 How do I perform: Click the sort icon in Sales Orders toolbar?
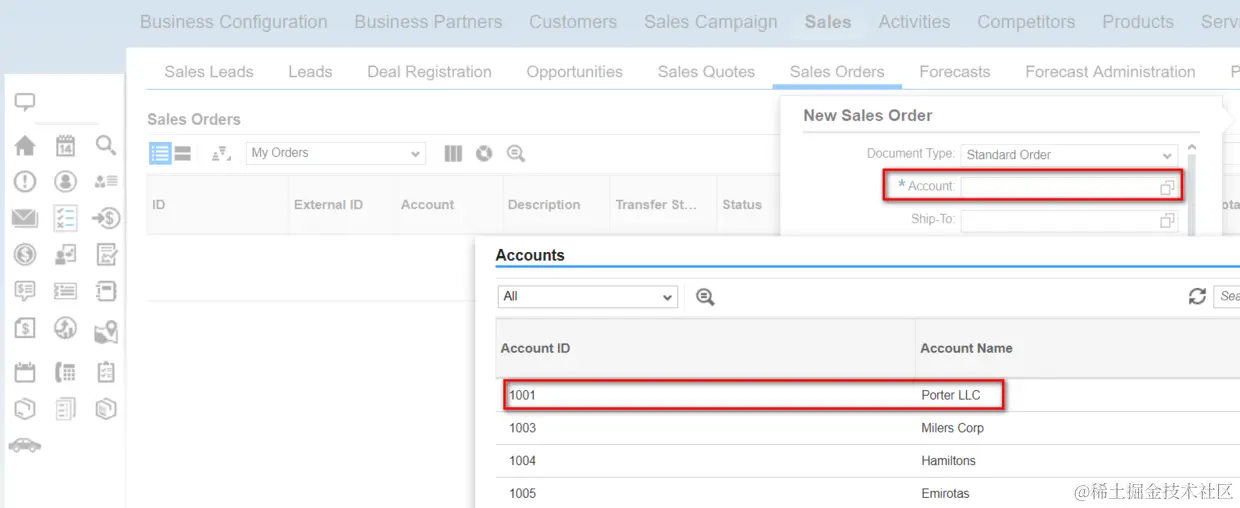(x=222, y=153)
